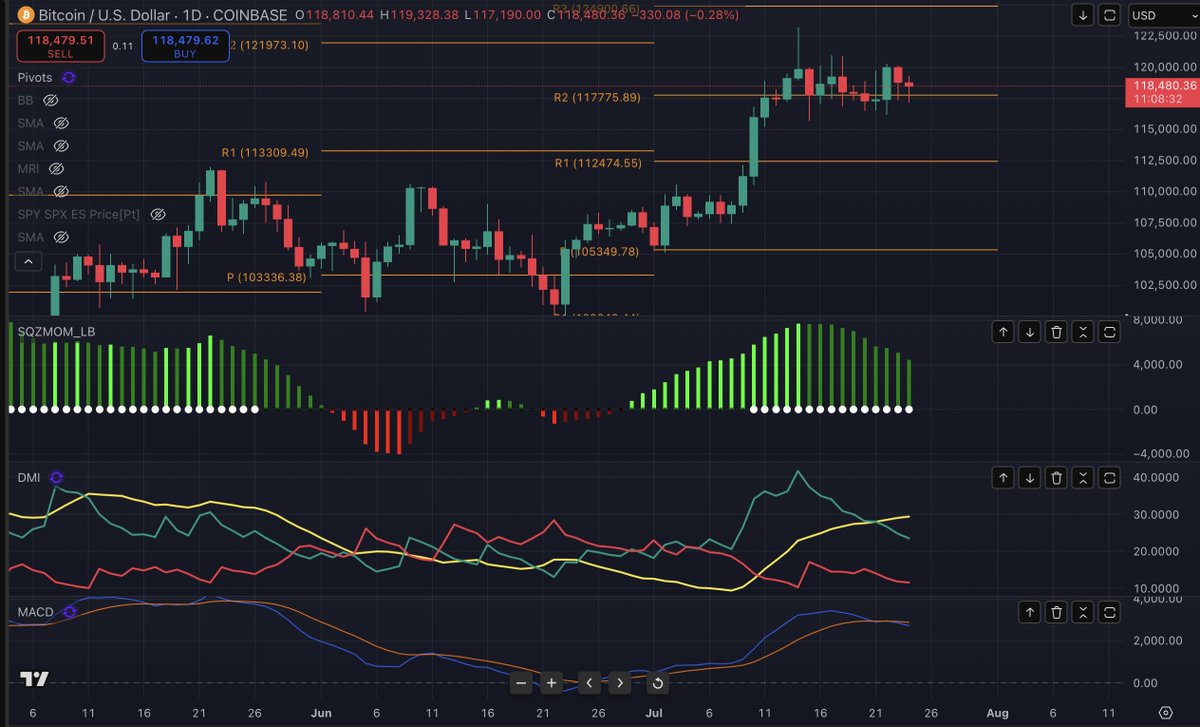1200x727 pixels.
Task: Move the SQZMOM_LB pane down
Action: pyautogui.click(x=1029, y=332)
